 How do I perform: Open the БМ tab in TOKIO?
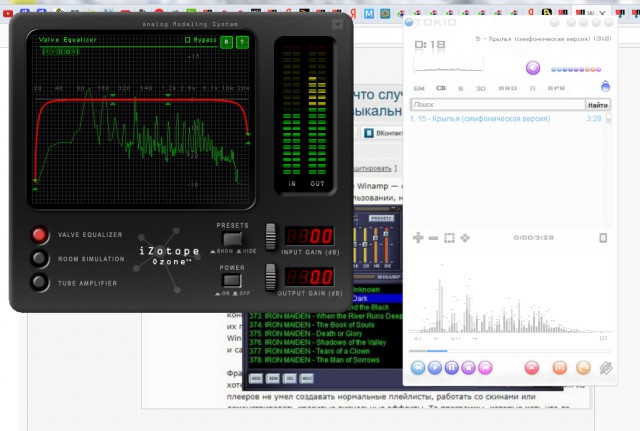[419, 88]
